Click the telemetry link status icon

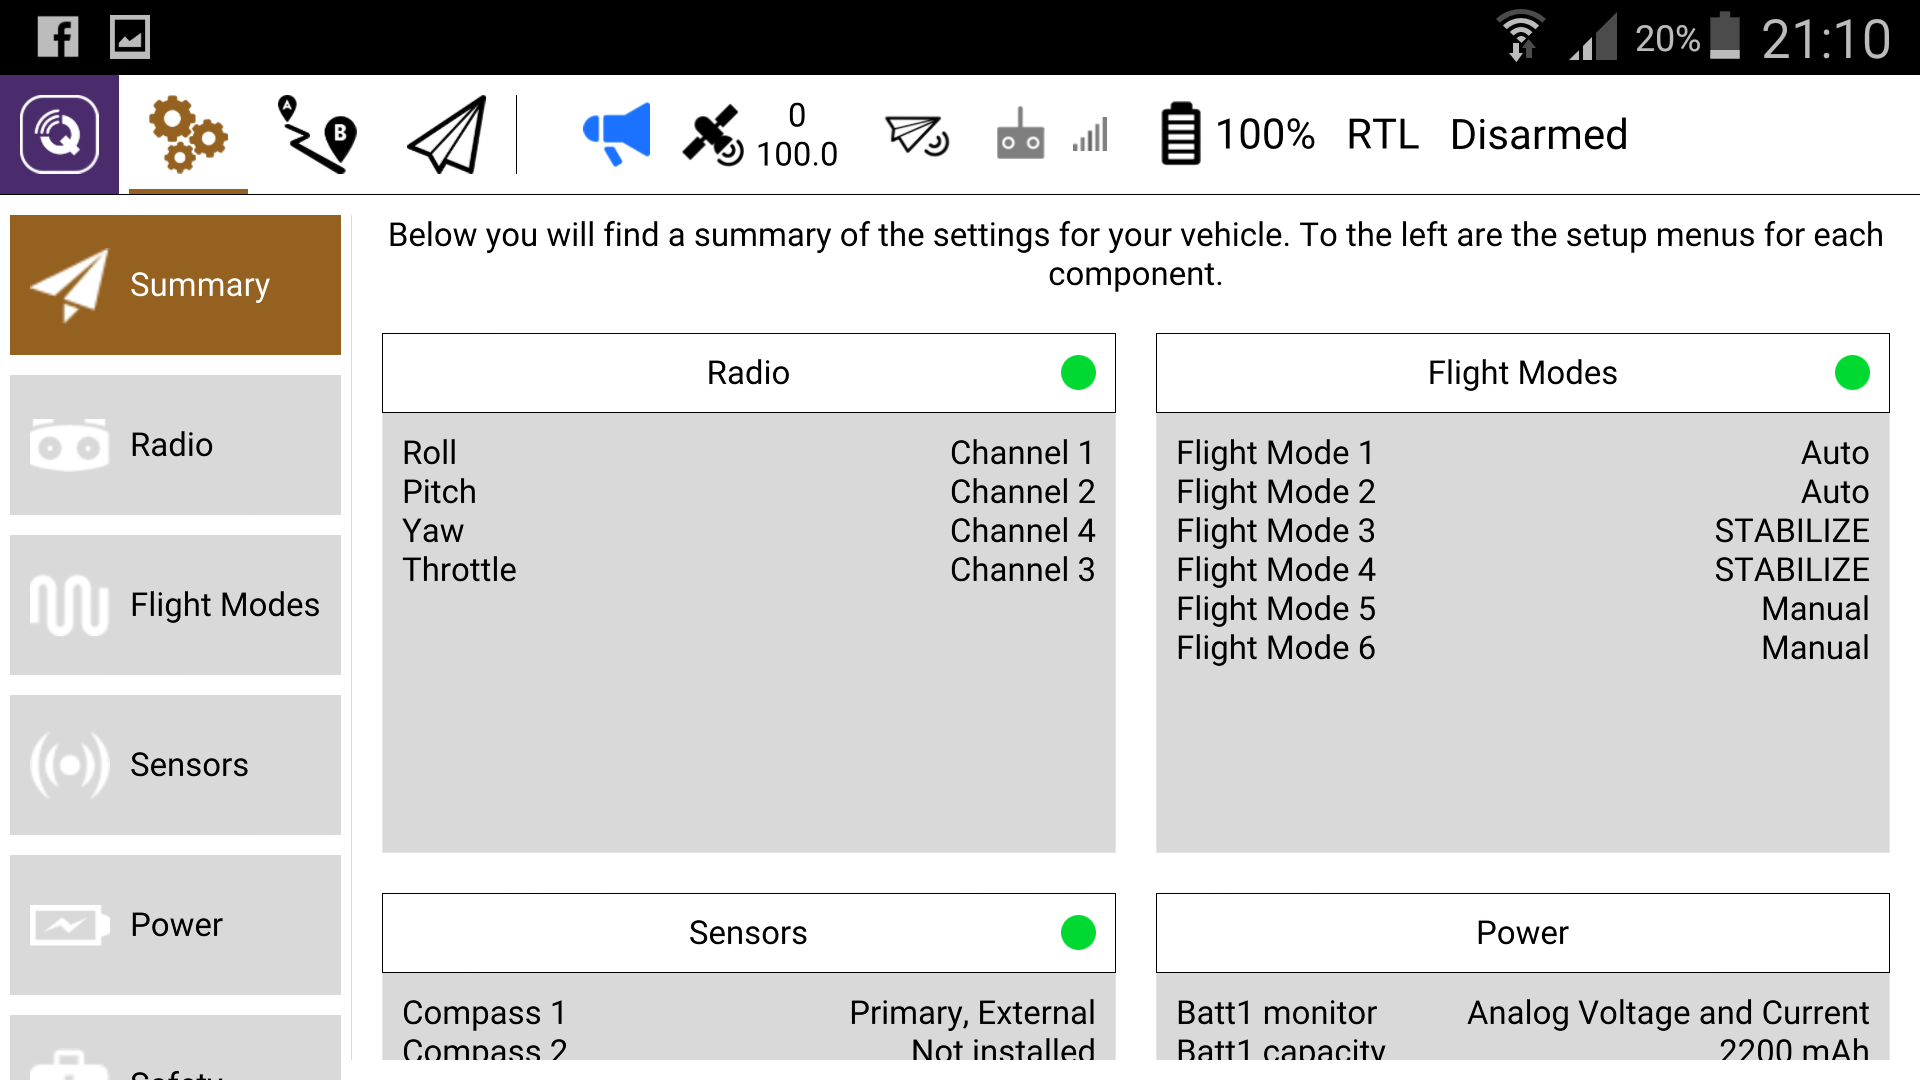tap(916, 135)
